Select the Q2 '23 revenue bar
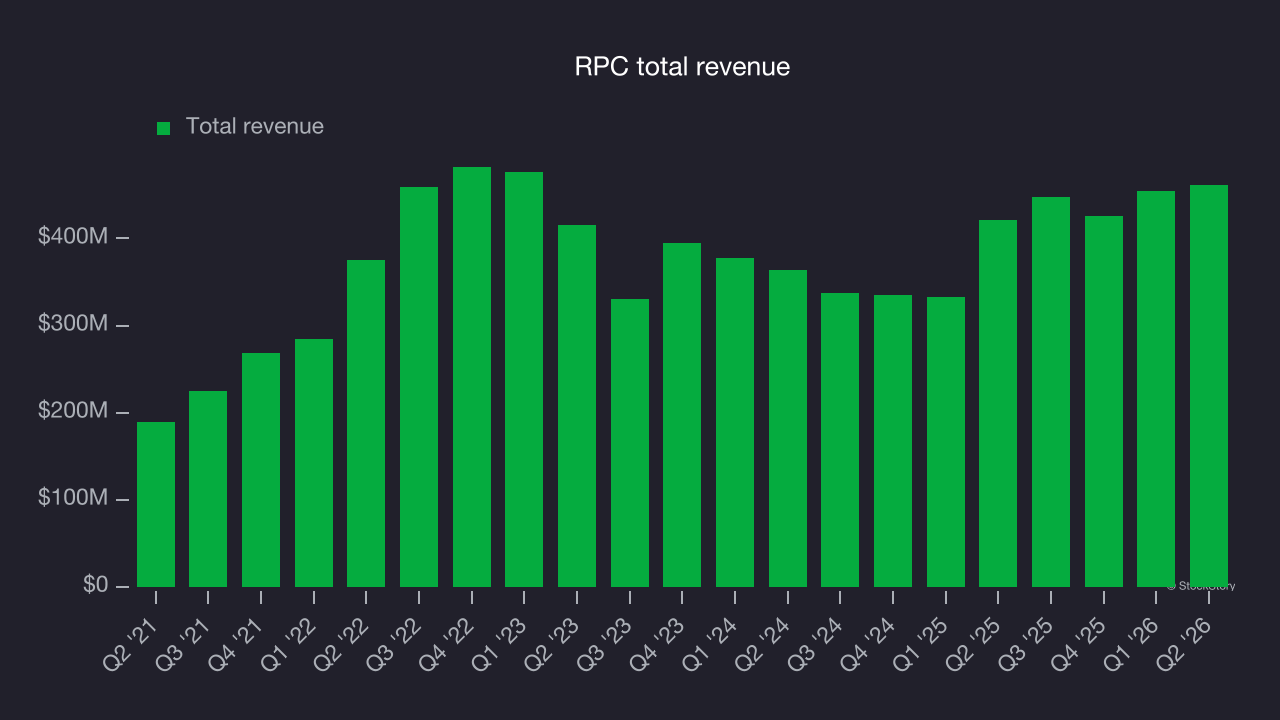This screenshot has height=720, width=1280. tap(577, 406)
